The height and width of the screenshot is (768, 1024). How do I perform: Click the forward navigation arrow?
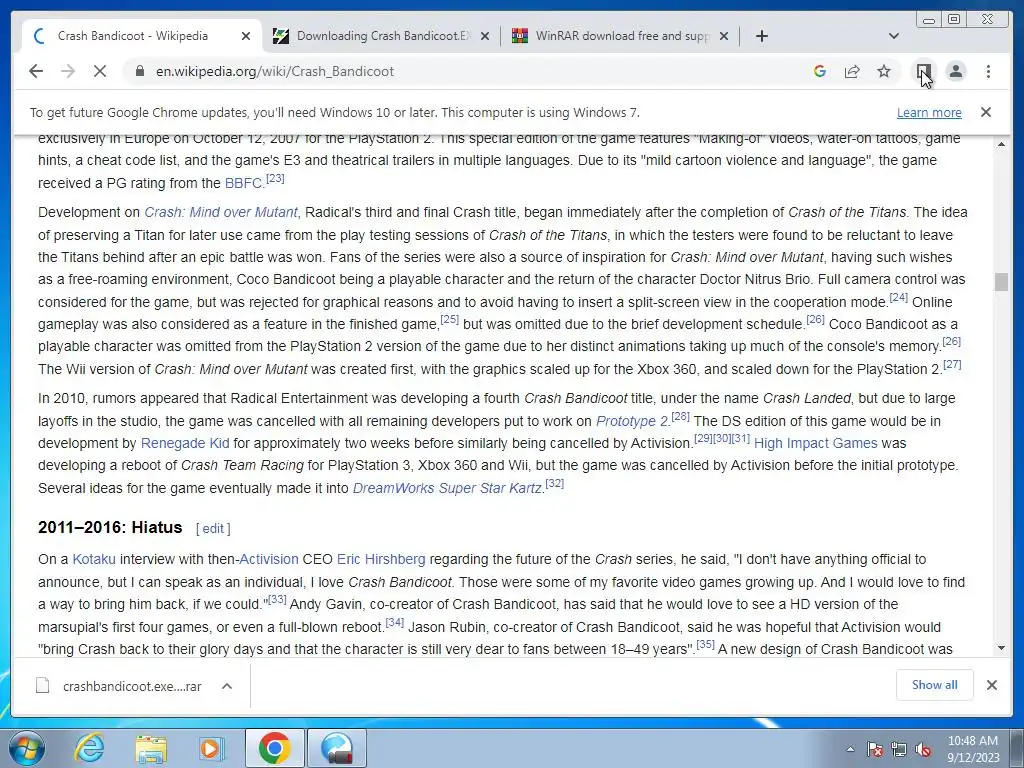[x=68, y=71]
